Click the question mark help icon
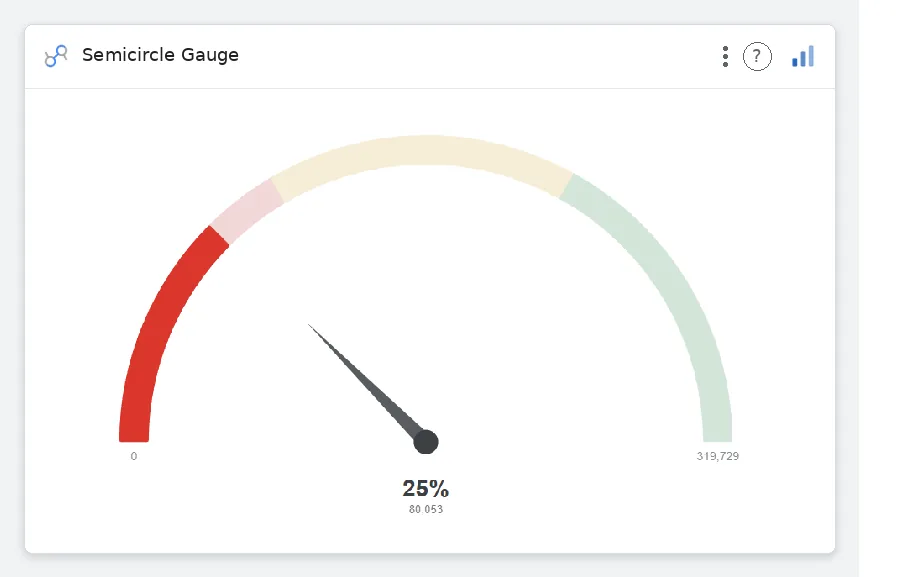Image resolution: width=923 pixels, height=577 pixels. pos(757,57)
